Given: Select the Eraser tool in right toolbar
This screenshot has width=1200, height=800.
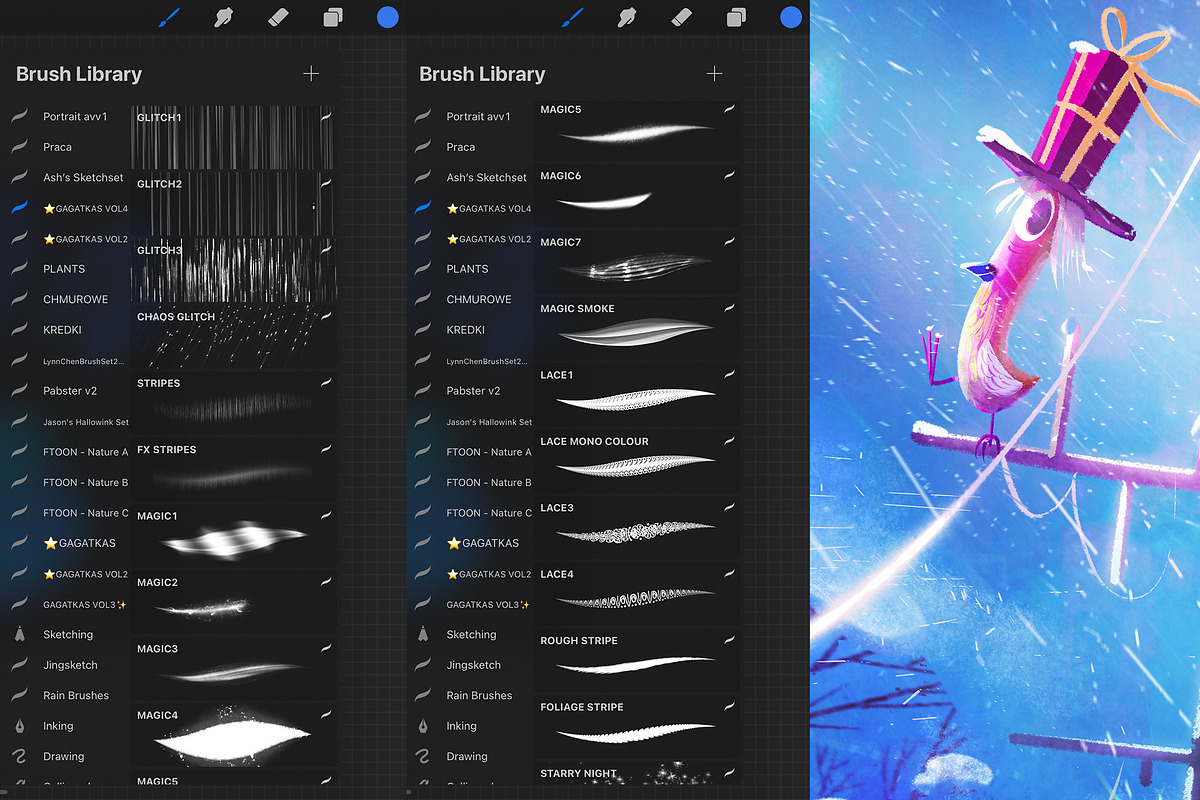Looking at the screenshot, I should click(682, 17).
